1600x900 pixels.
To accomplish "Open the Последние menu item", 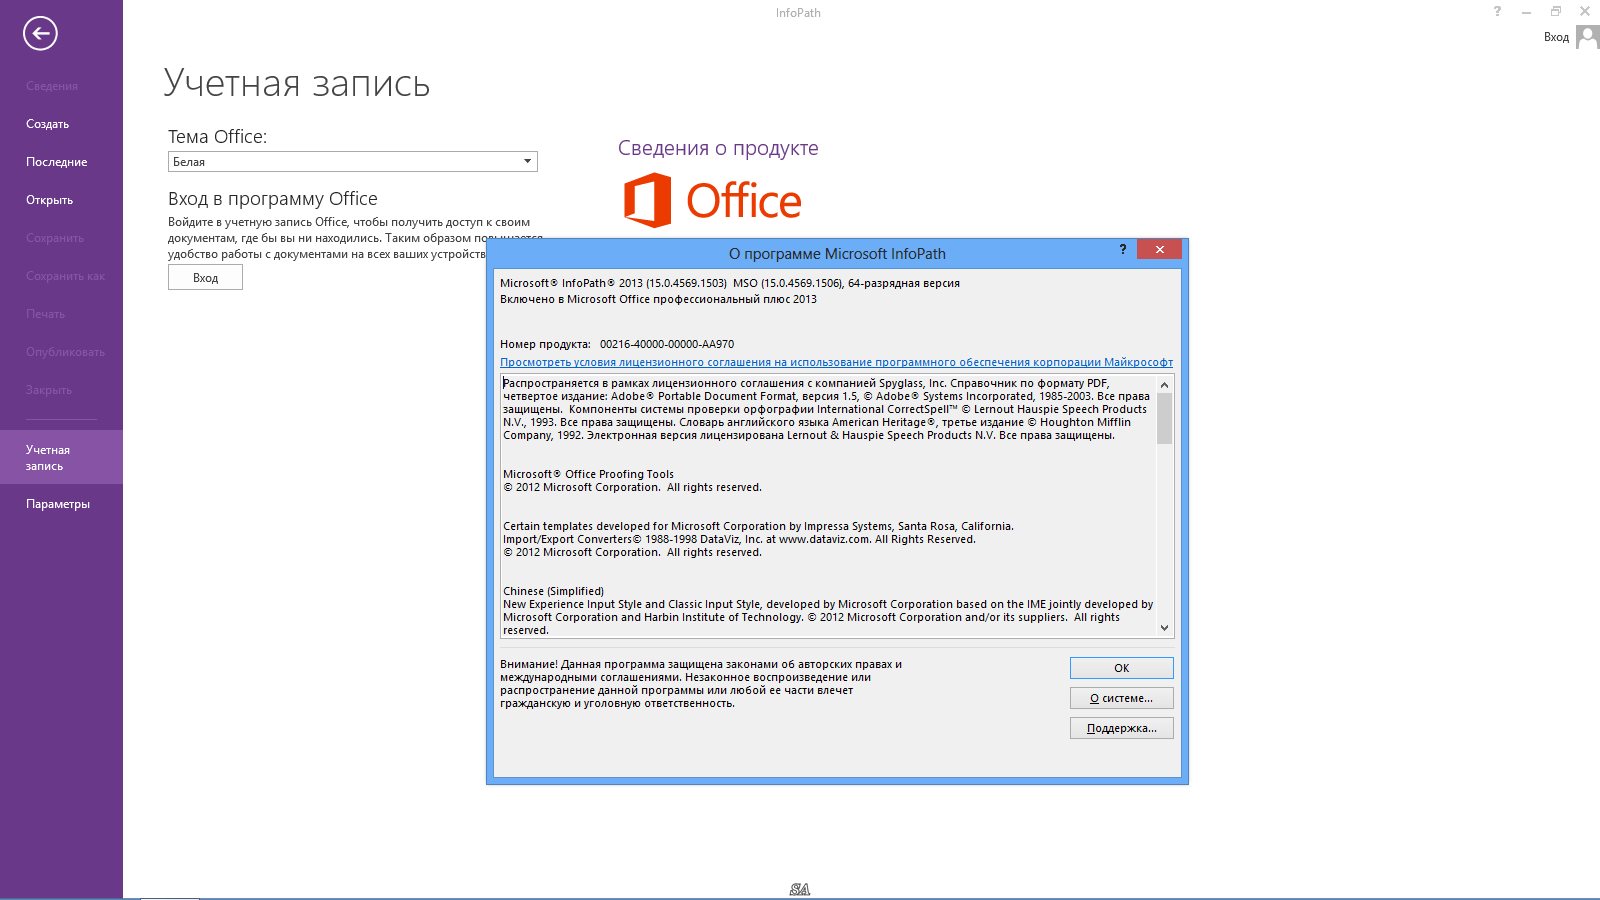I will tap(57, 162).
